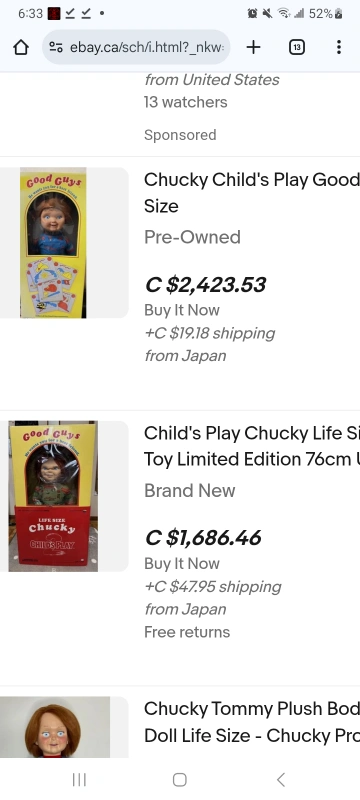Open tab switcher showing 13 tabs
Viewport: 360px width, 800px height.
pyautogui.click(x=297, y=47)
